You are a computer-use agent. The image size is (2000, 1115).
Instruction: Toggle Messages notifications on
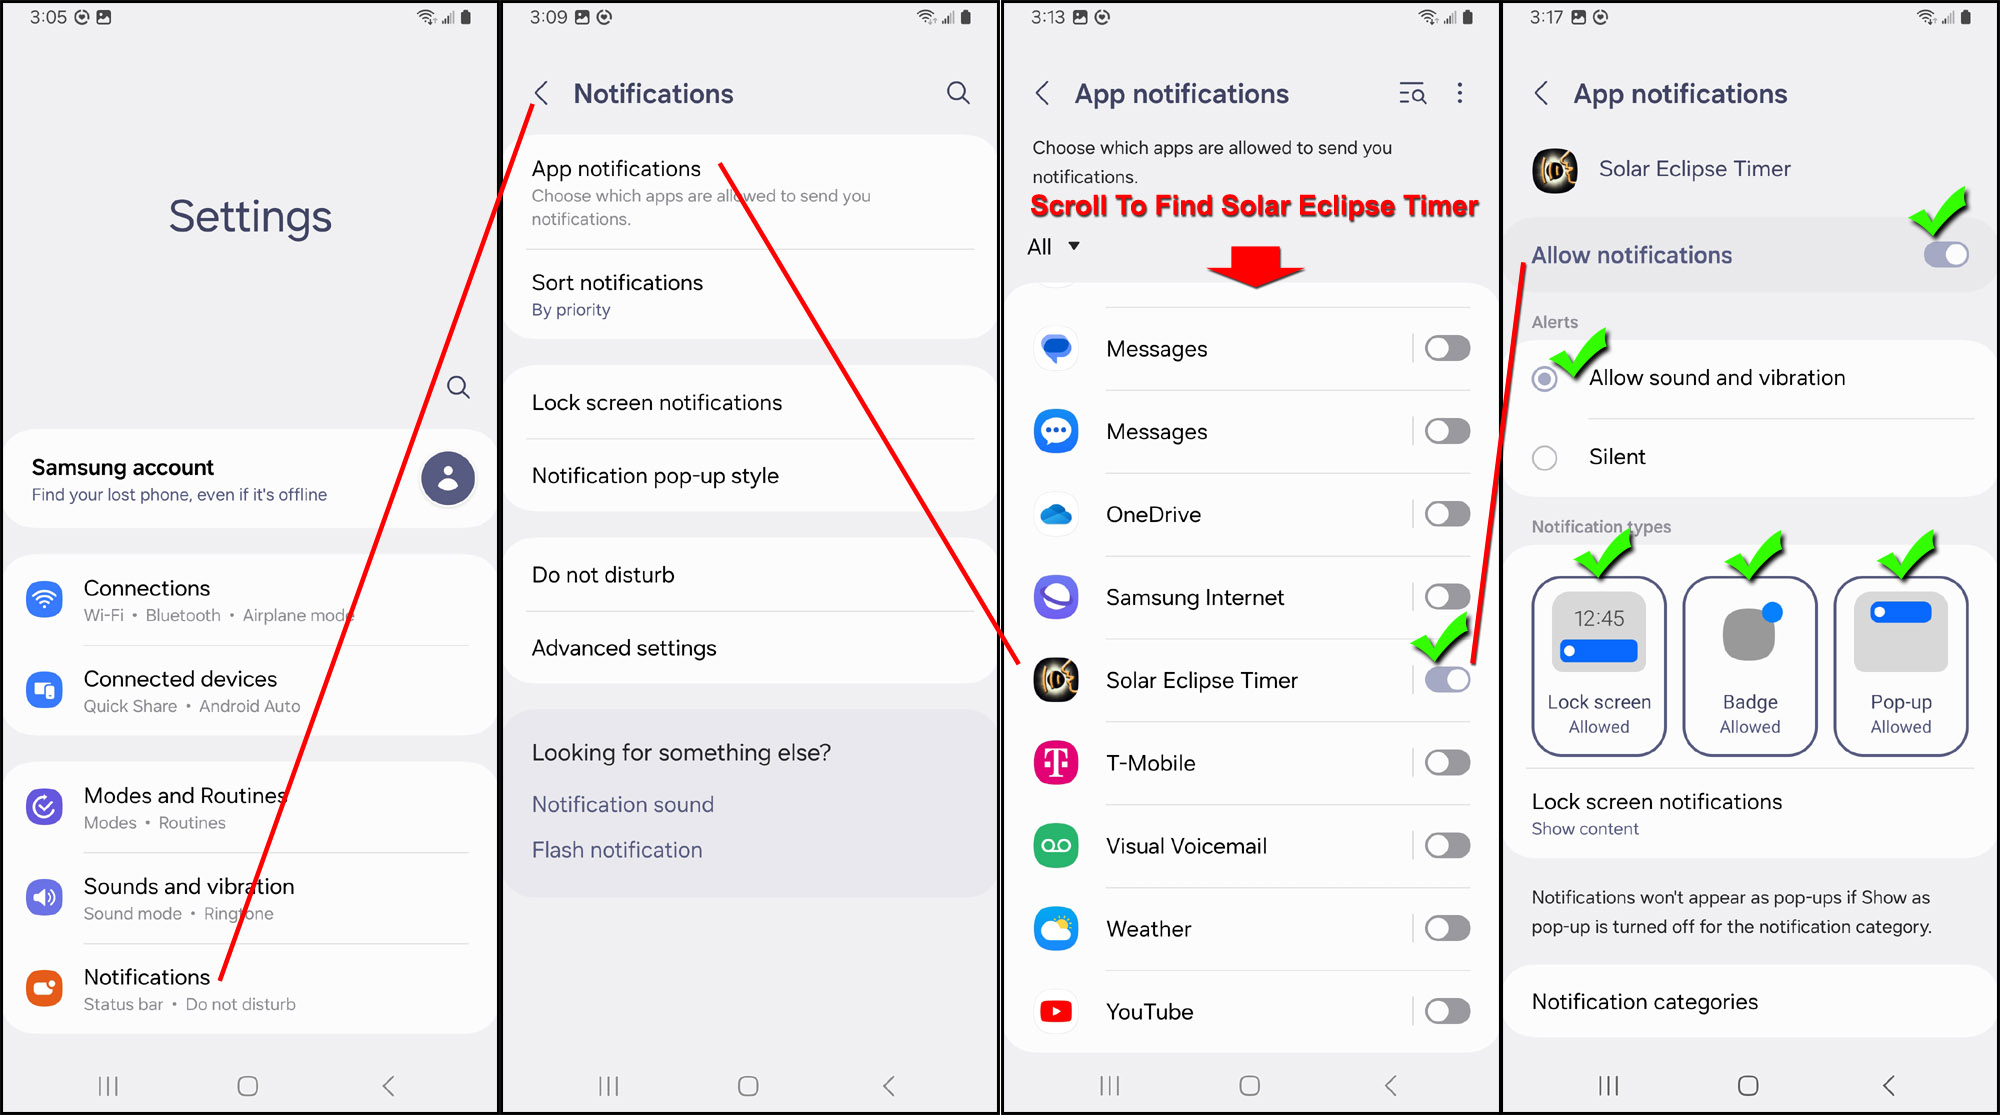click(1445, 349)
